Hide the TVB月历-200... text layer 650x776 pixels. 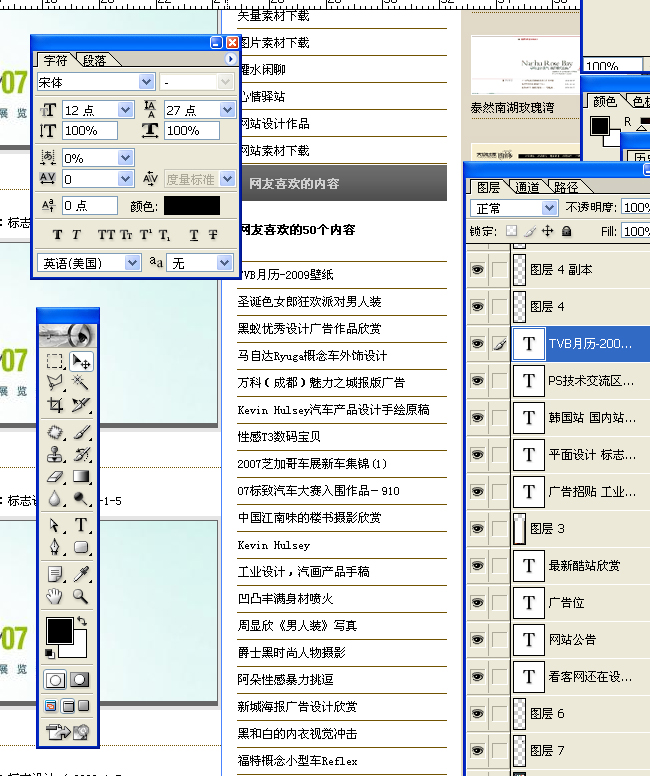click(x=477, y=343)
